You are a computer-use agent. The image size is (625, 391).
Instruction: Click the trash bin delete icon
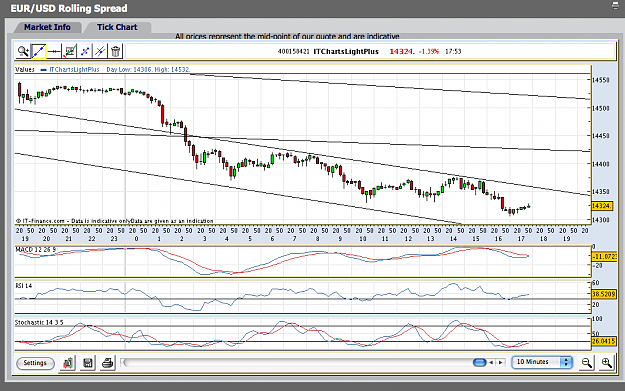[x=115, y=51]
